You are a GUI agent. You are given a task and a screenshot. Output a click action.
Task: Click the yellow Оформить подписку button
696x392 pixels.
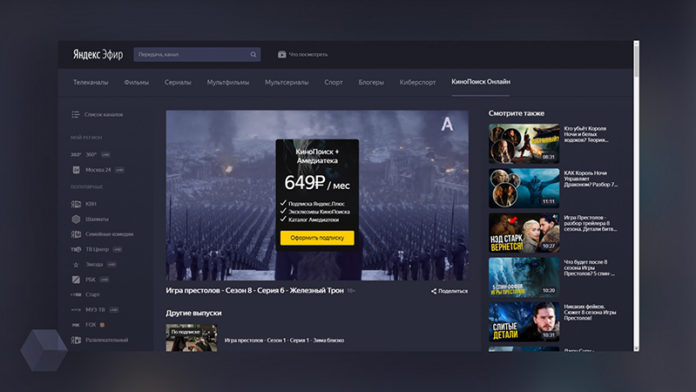317,238
